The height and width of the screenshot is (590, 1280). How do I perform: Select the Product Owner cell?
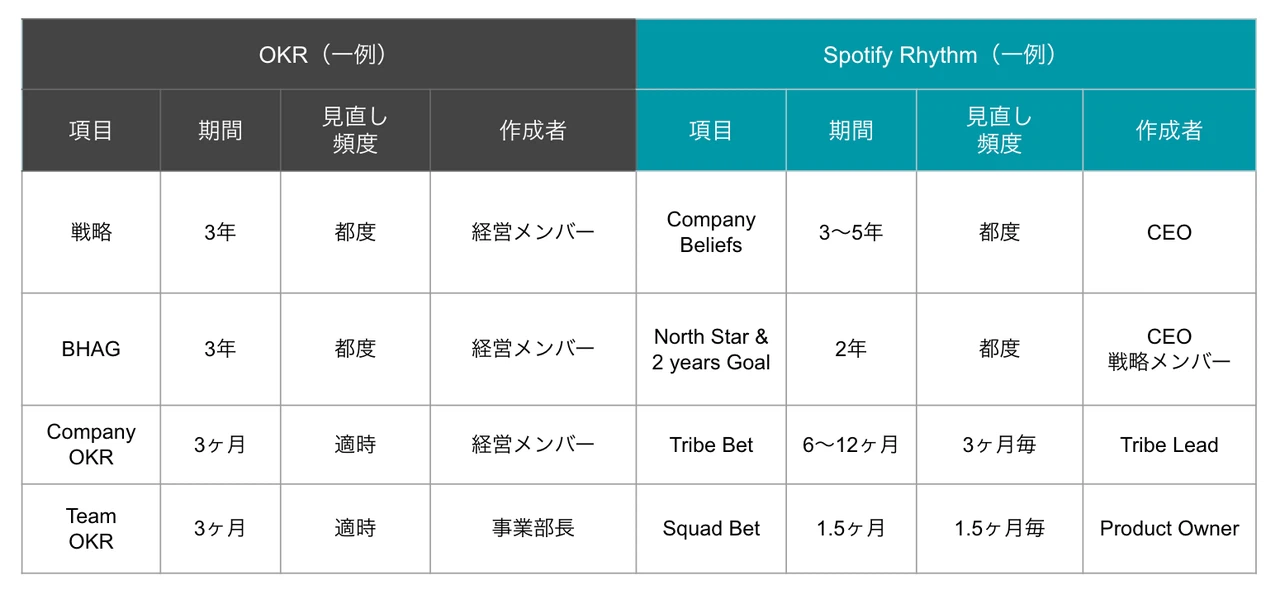(1169, 529)
